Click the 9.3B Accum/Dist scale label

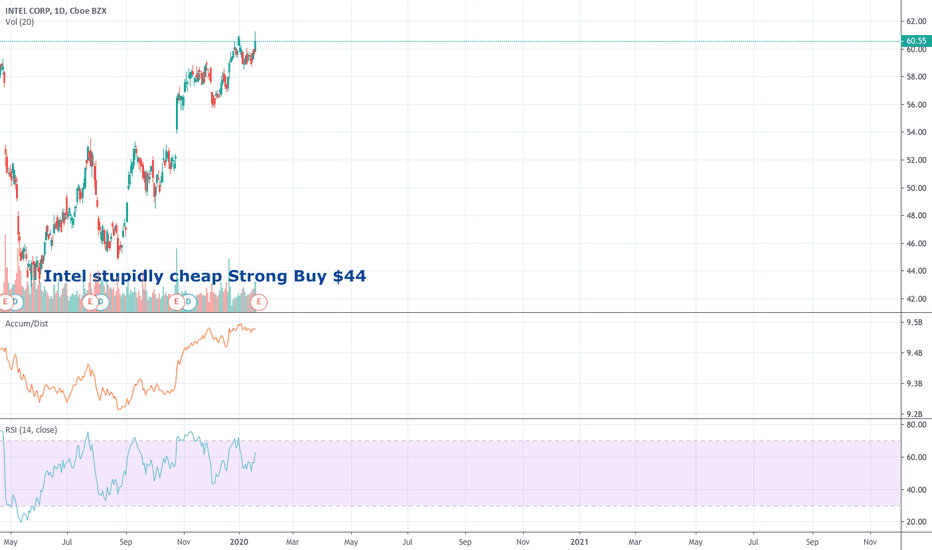click(x=915, y=384)
